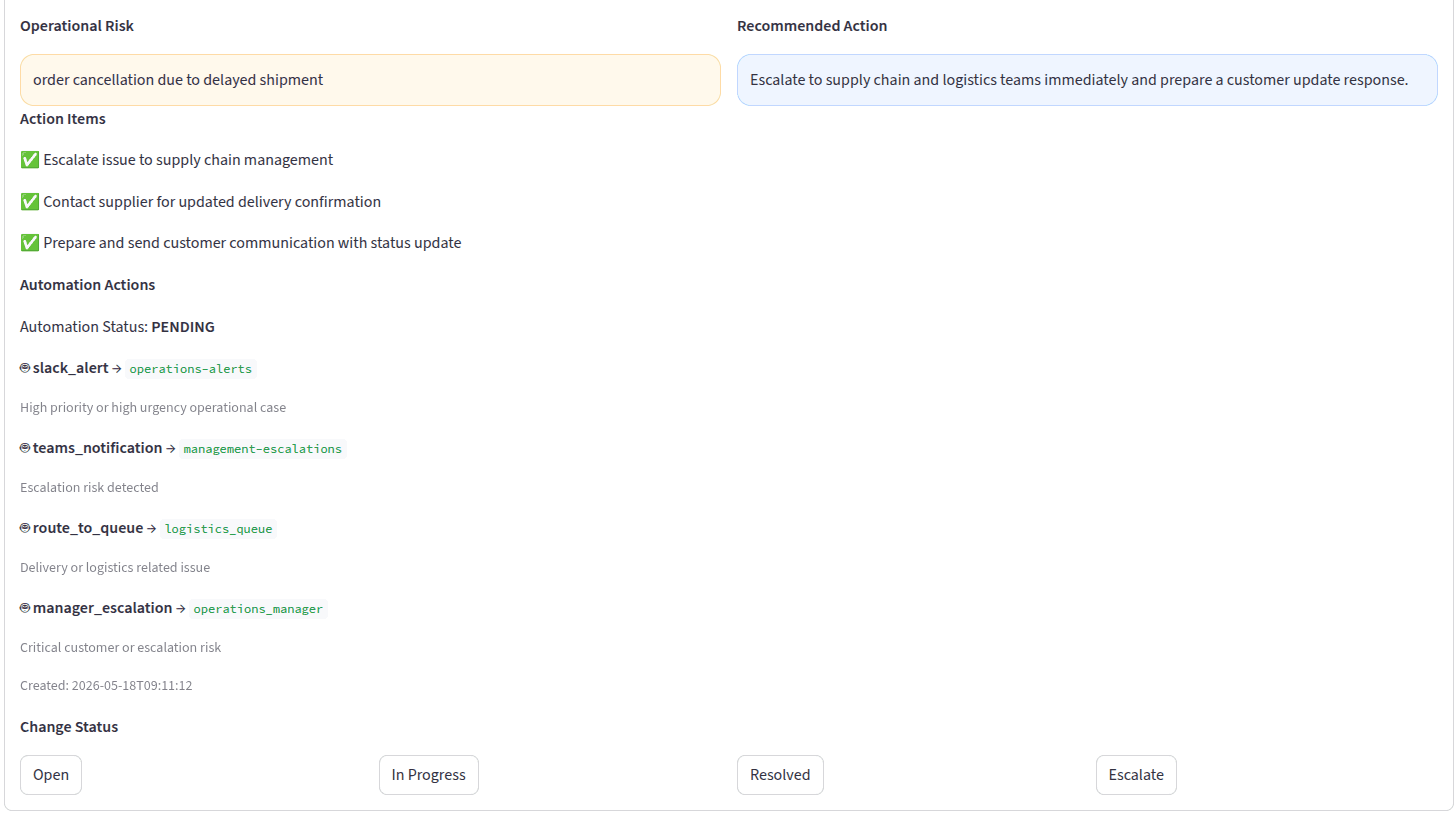Image resolution: width=1456 pixels, height=816 pixels.
Task: Click the status icon next to slack_alert
Action: pyautogui.click(x=25, y=368)
